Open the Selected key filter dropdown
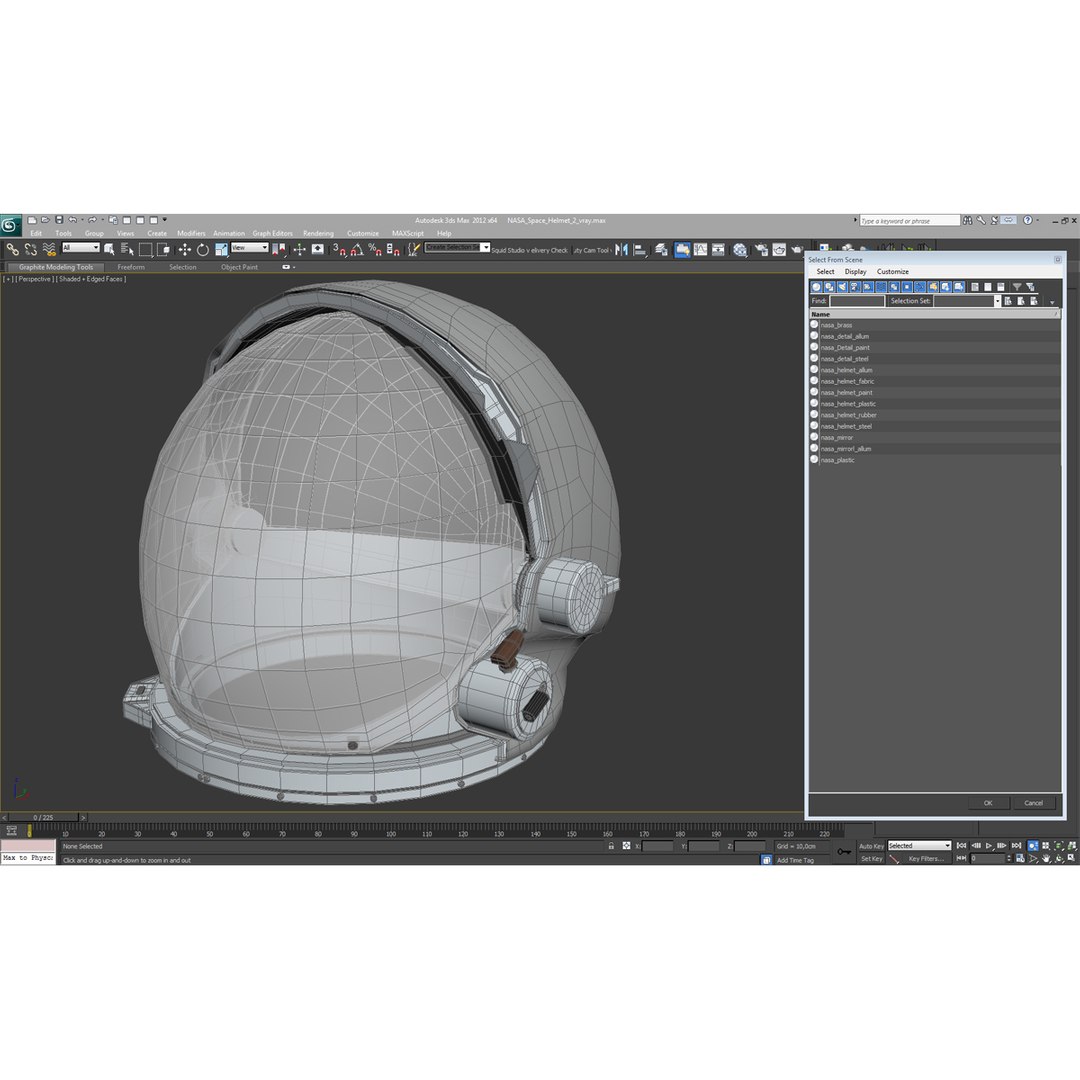 click(x=919, y=846)
